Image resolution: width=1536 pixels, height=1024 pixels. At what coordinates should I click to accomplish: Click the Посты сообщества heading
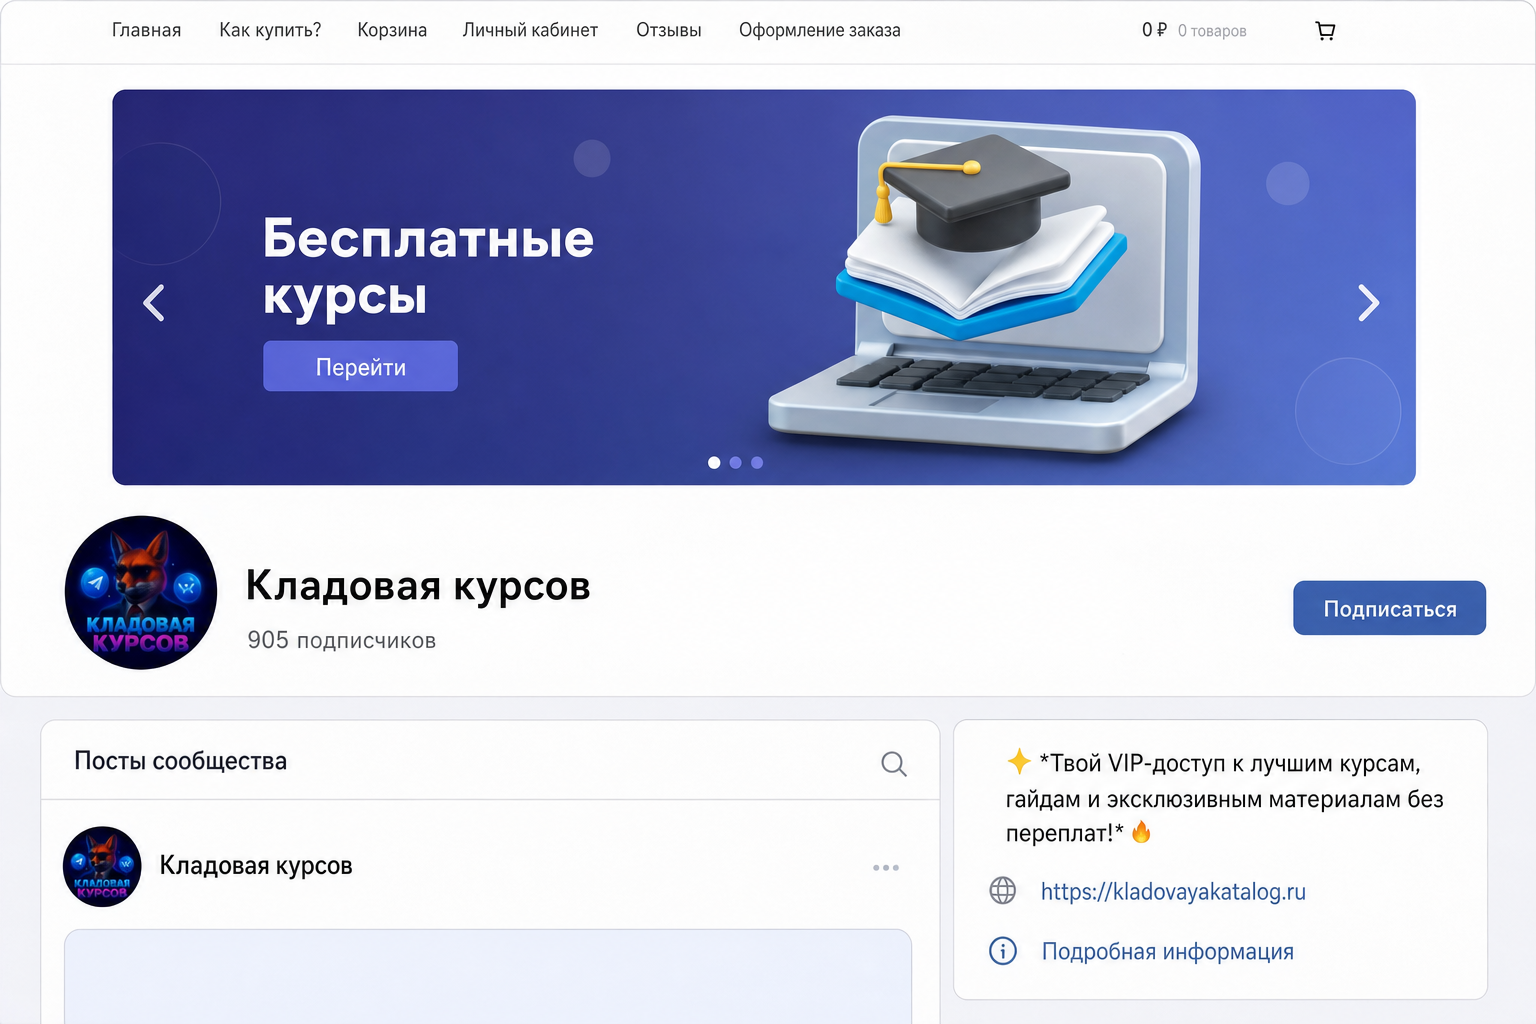click(180, 761)
